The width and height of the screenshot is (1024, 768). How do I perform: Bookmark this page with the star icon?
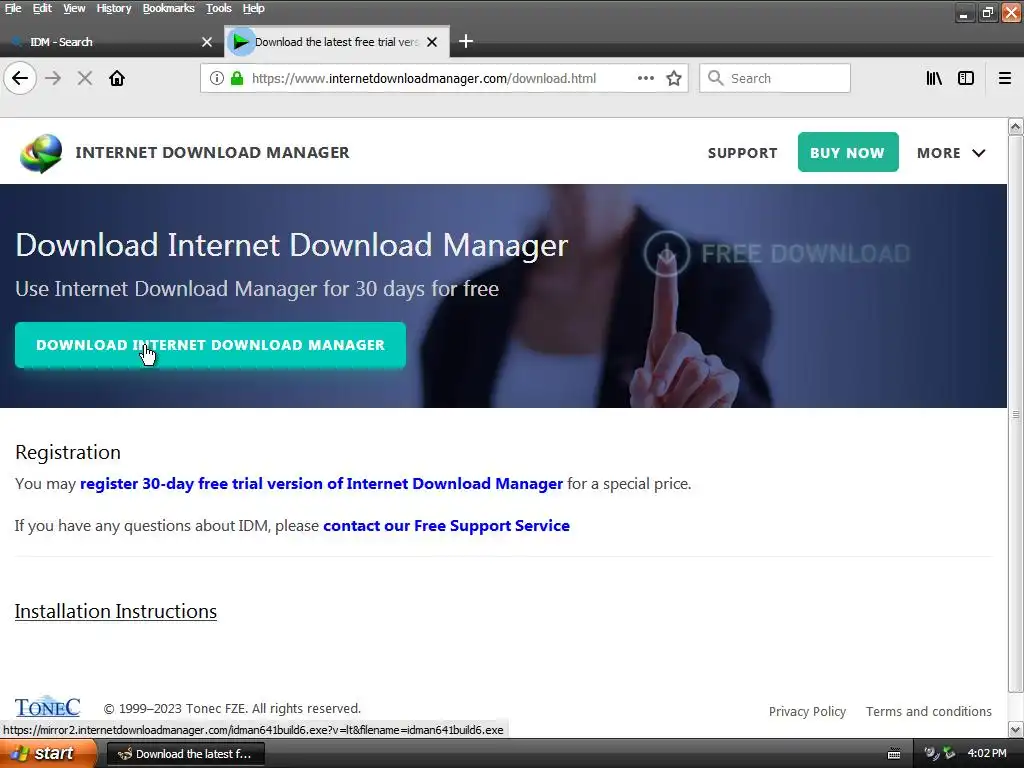(674, 78)
